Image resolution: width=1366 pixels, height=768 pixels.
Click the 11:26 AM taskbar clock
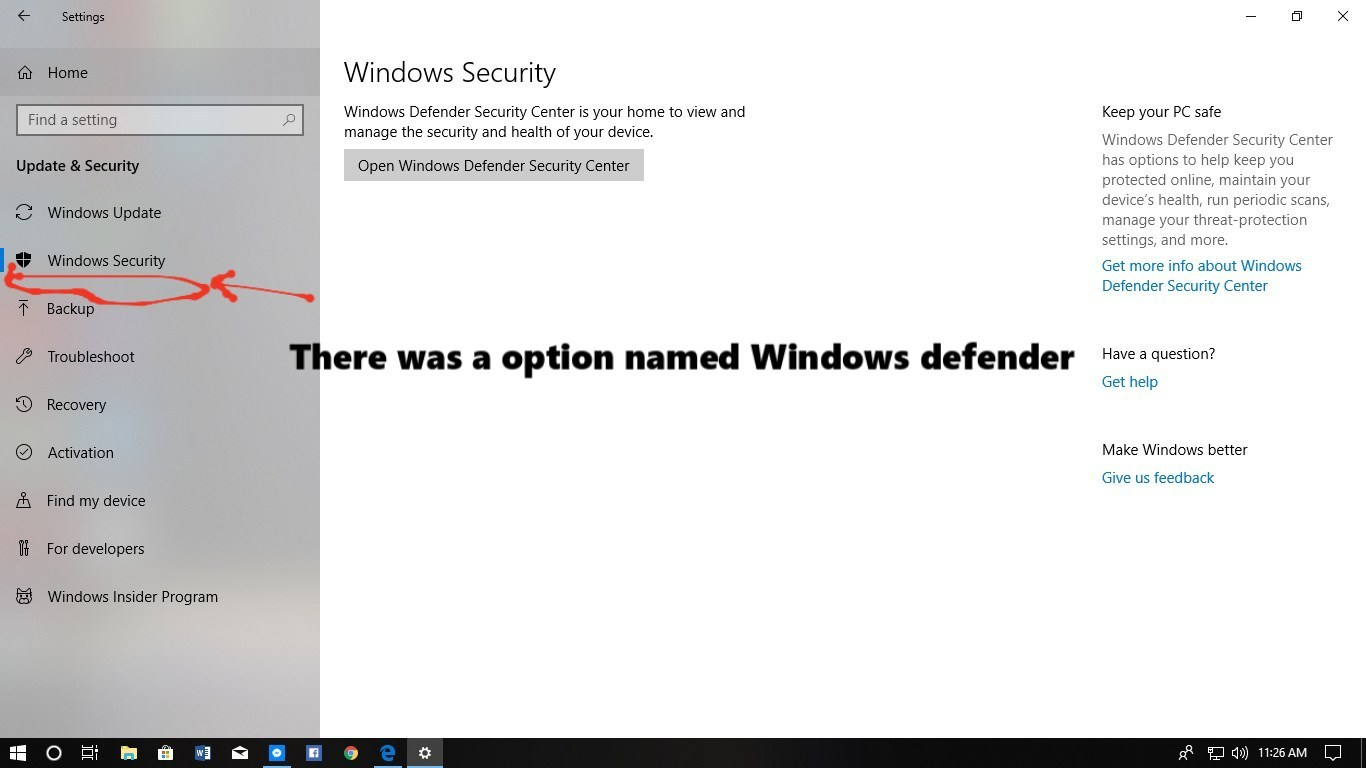(1283, 753)
